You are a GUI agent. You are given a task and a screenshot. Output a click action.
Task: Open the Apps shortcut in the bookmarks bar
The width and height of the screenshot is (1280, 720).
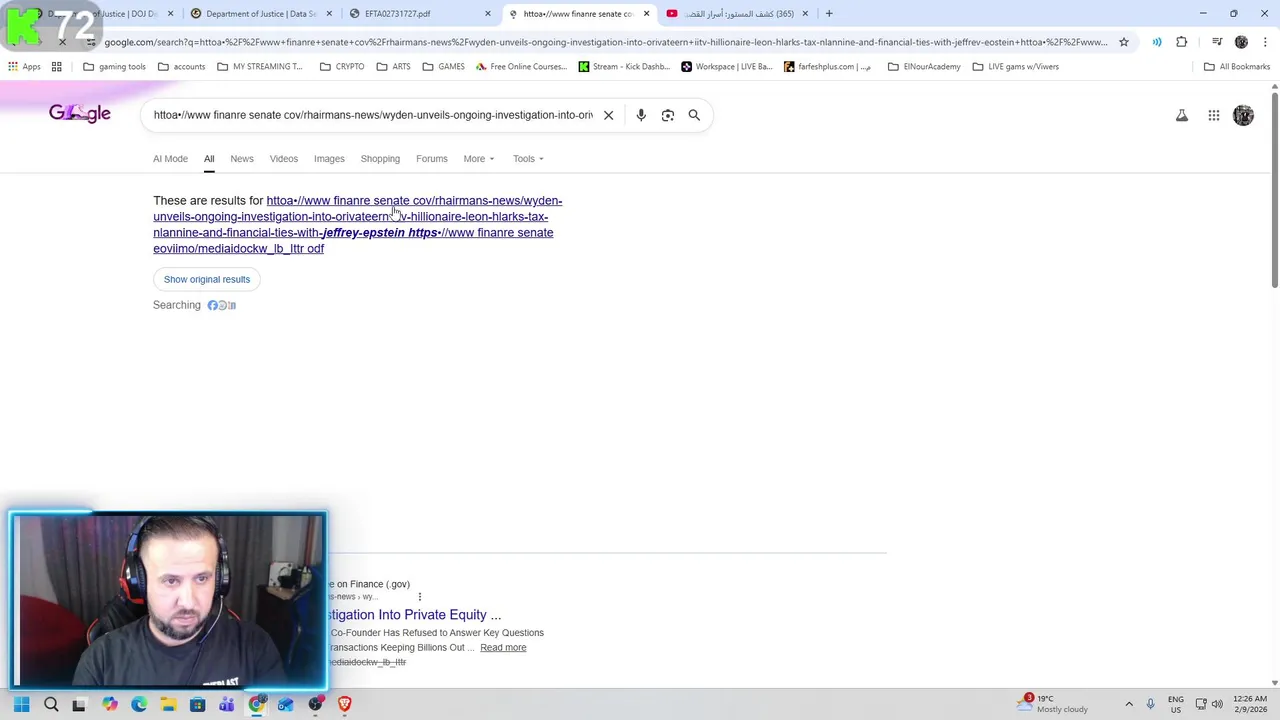[24, 67]
